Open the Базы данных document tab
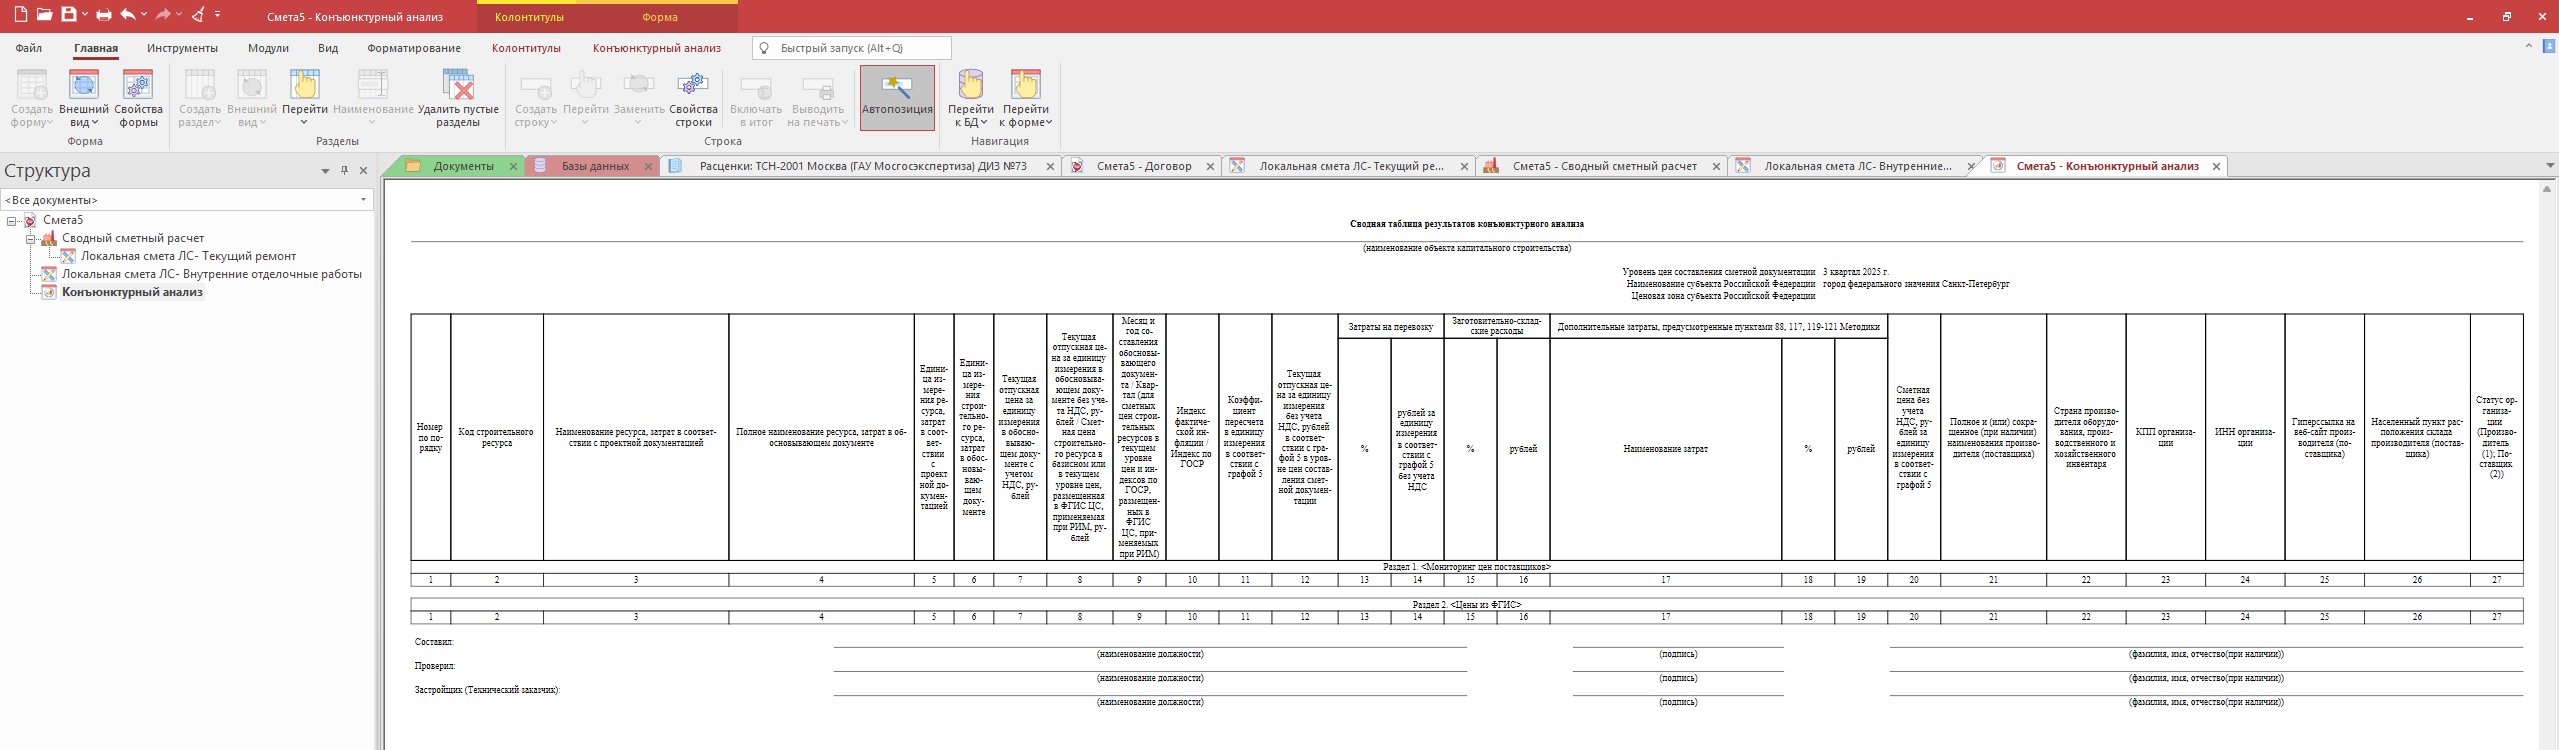 (x=594, y=167)
